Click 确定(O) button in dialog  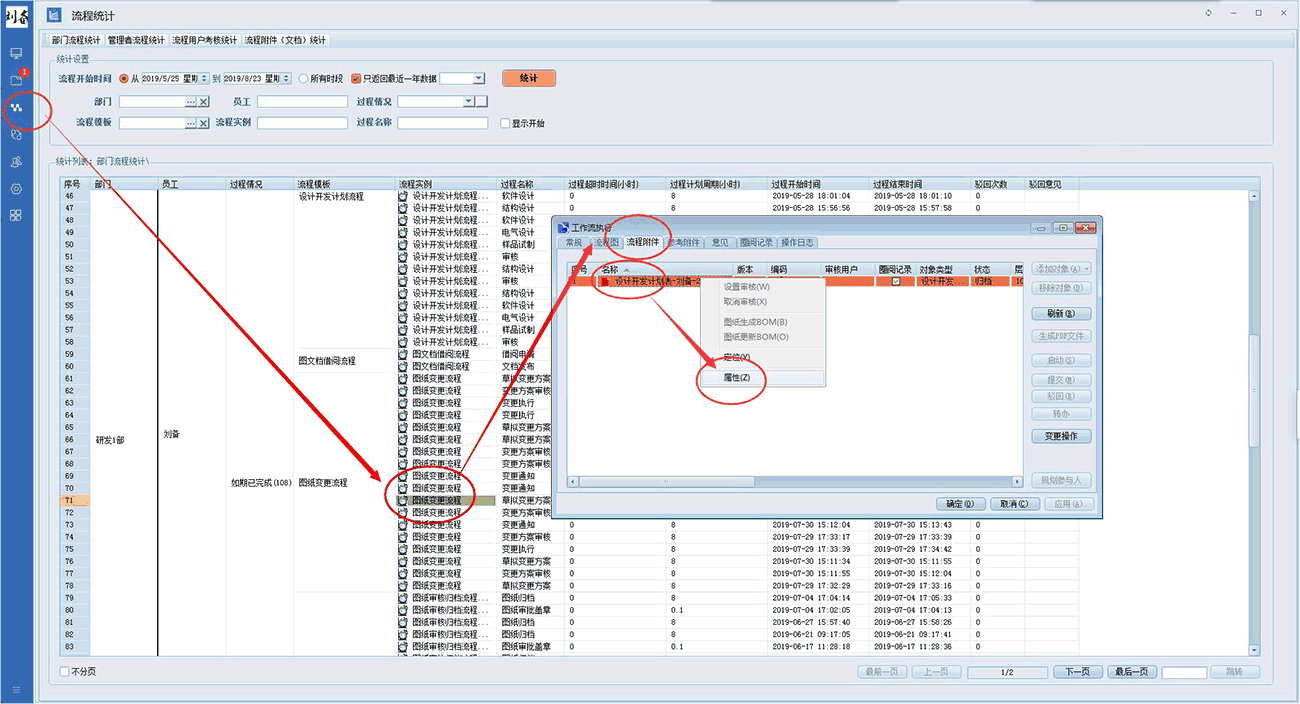pyautogui.click(x=961, y=504)
